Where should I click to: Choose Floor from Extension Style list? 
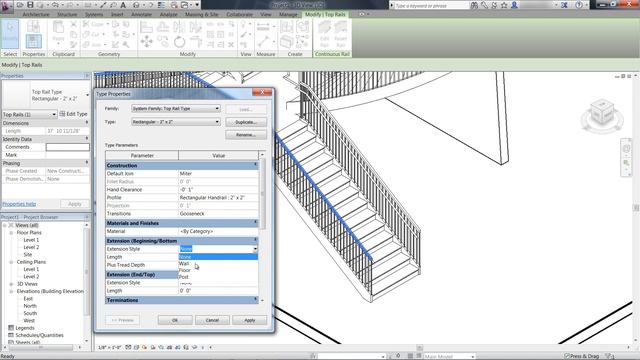click(x=218, y=270)
